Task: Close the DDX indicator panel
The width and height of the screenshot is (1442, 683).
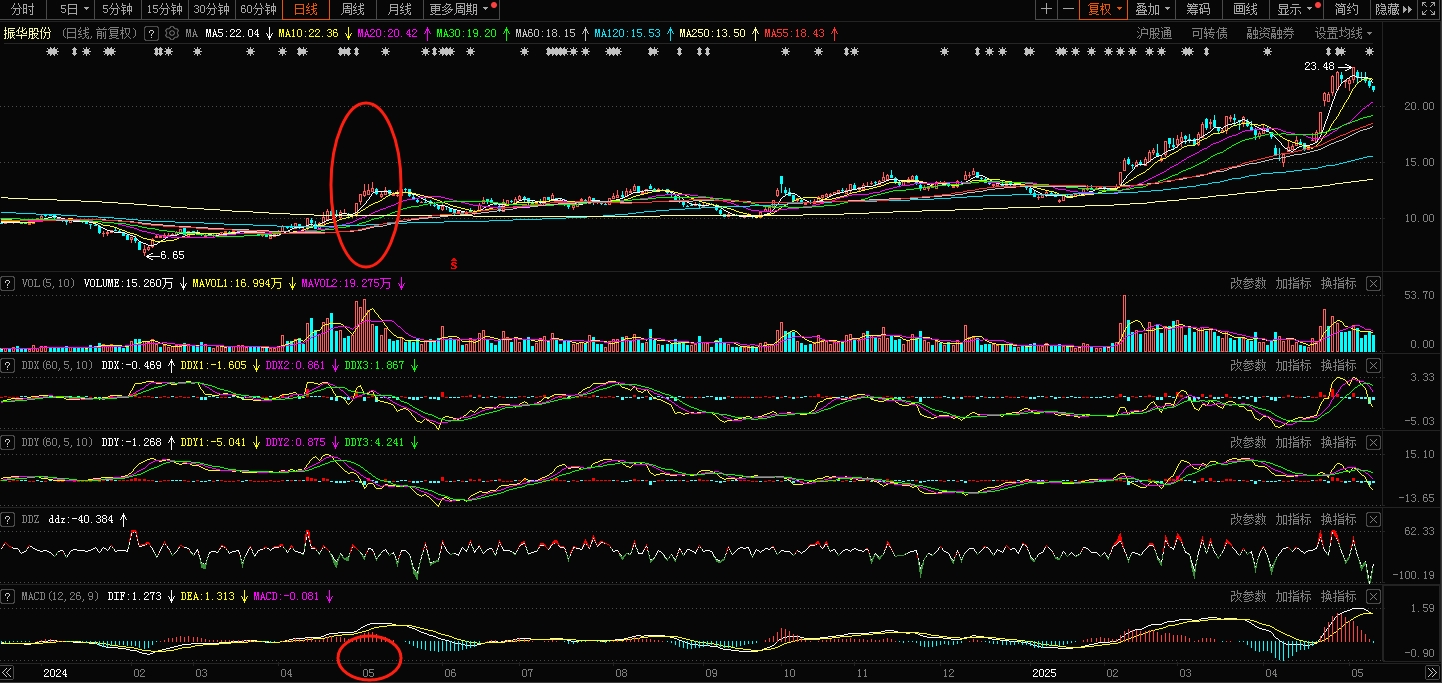Action: coord(1373,366)
